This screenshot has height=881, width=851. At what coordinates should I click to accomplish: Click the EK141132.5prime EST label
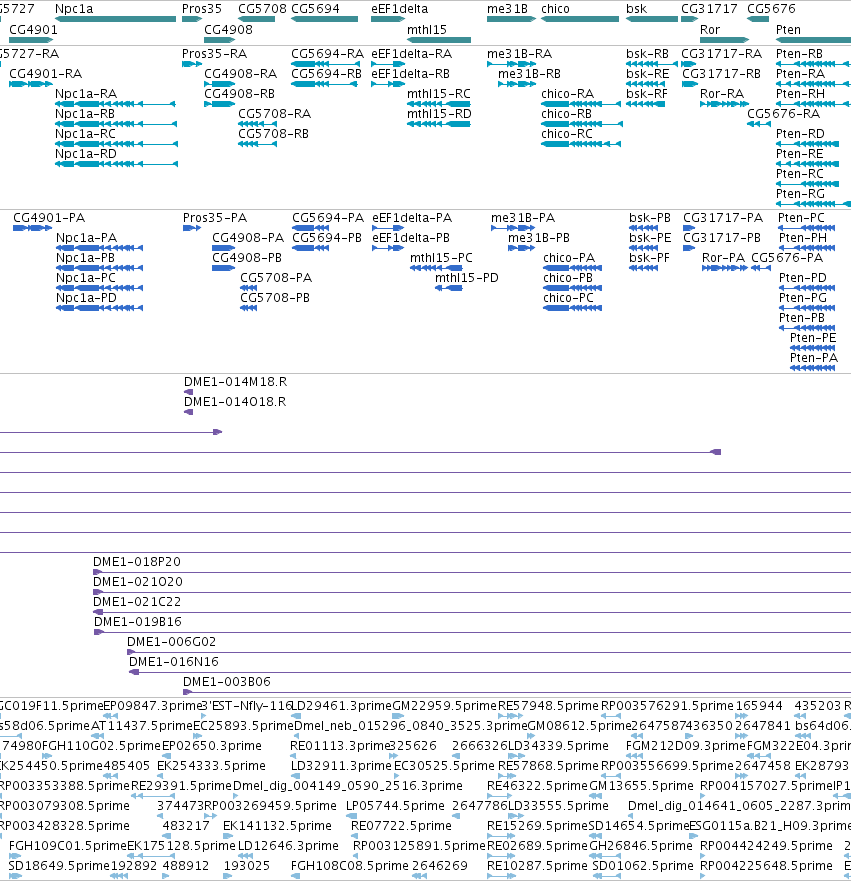[277, 826]
